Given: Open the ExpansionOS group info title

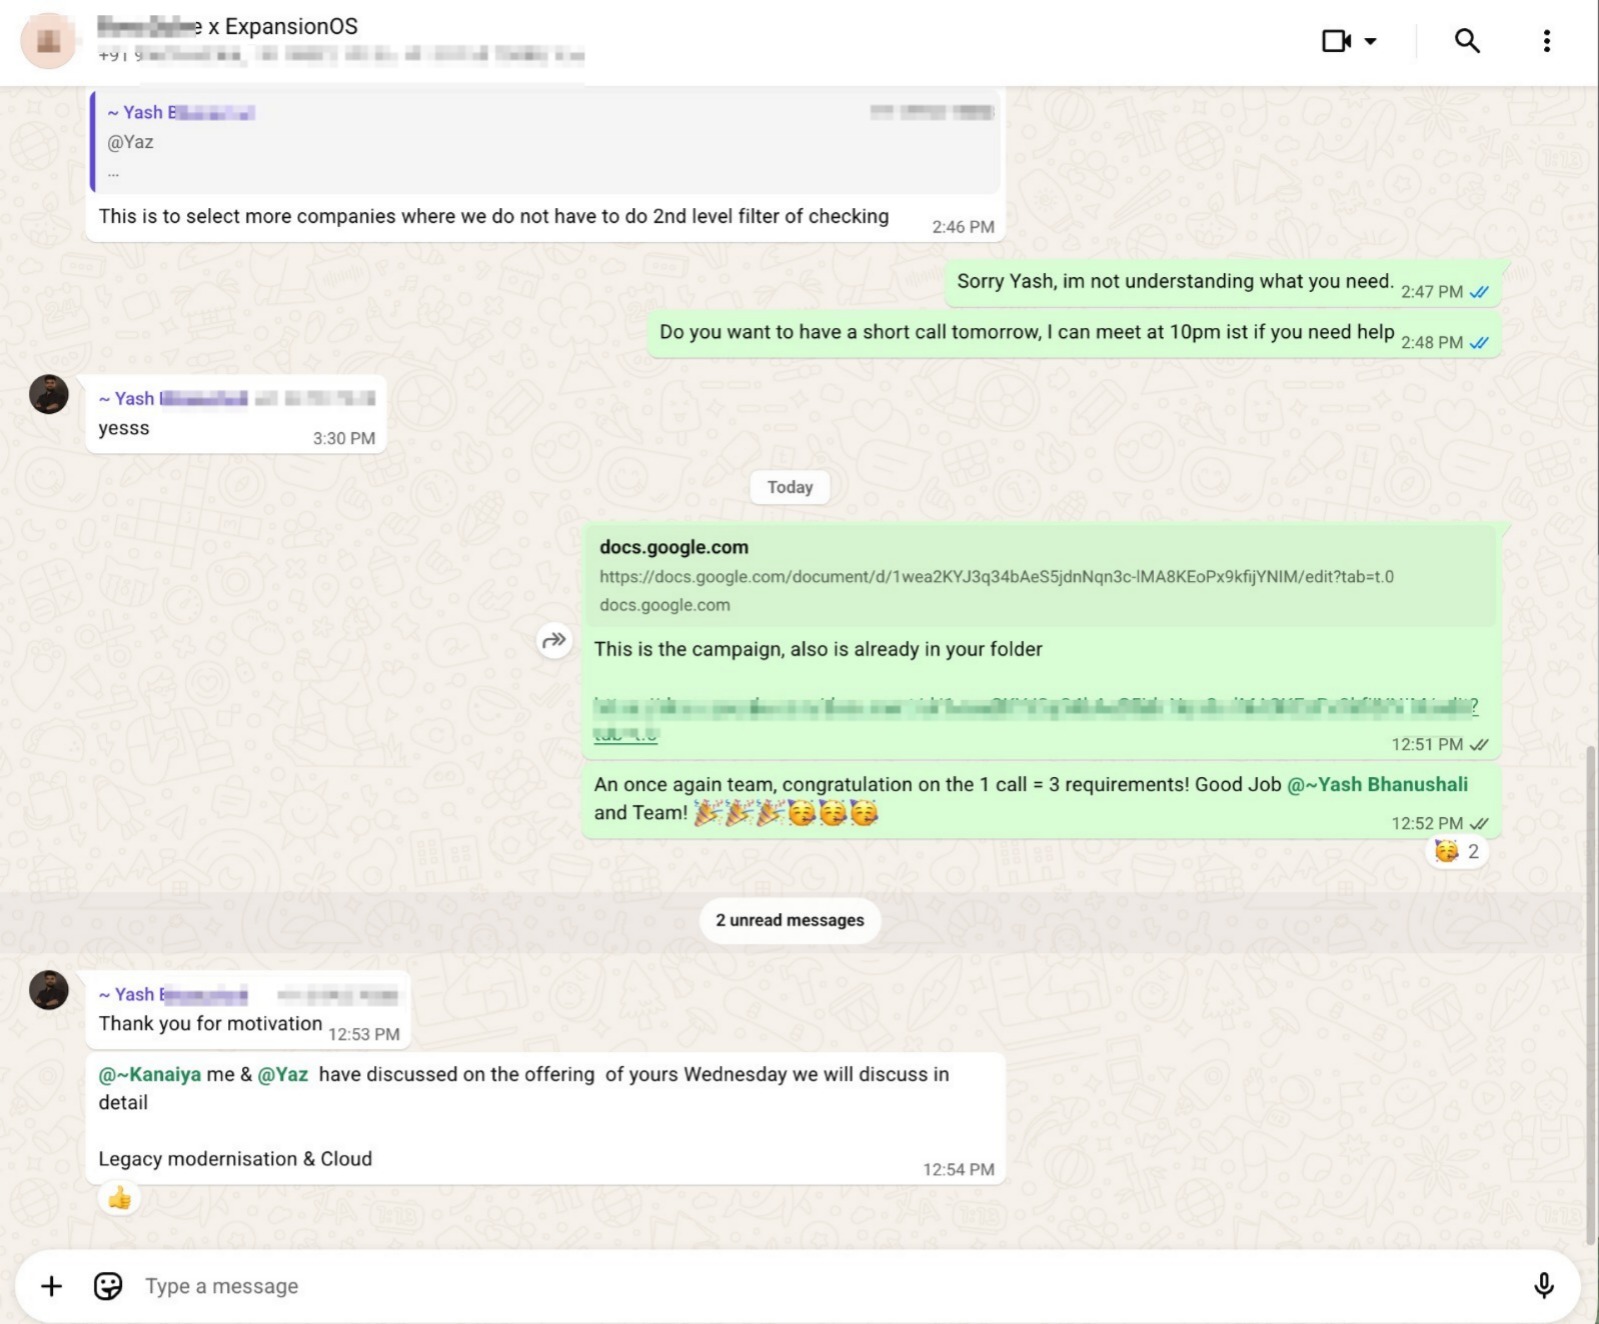Looking at the screenshot, I should 227,27.
